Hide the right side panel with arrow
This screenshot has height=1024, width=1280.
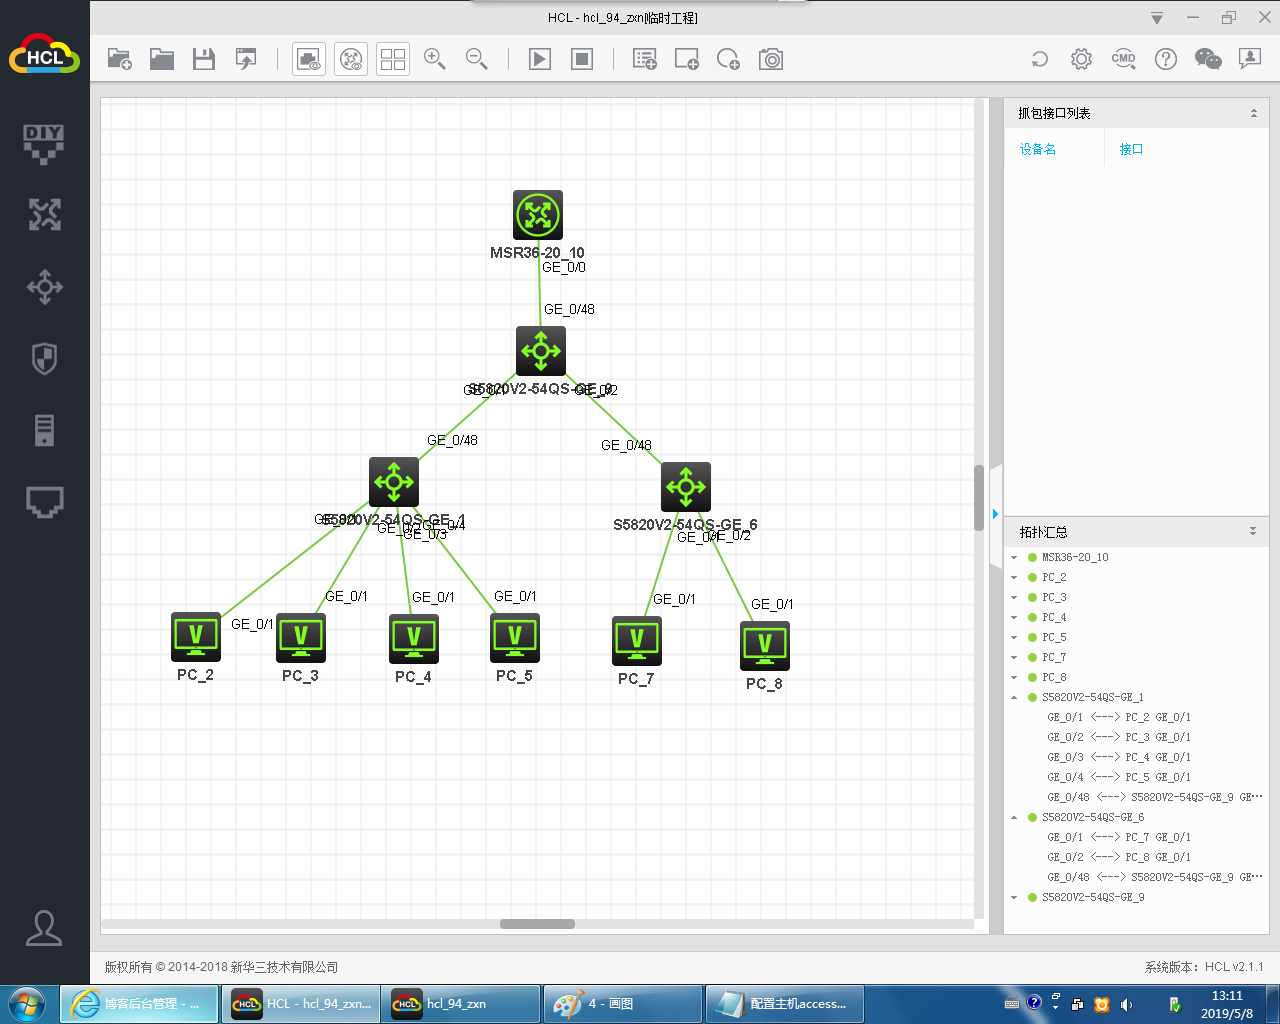point(996,514)
